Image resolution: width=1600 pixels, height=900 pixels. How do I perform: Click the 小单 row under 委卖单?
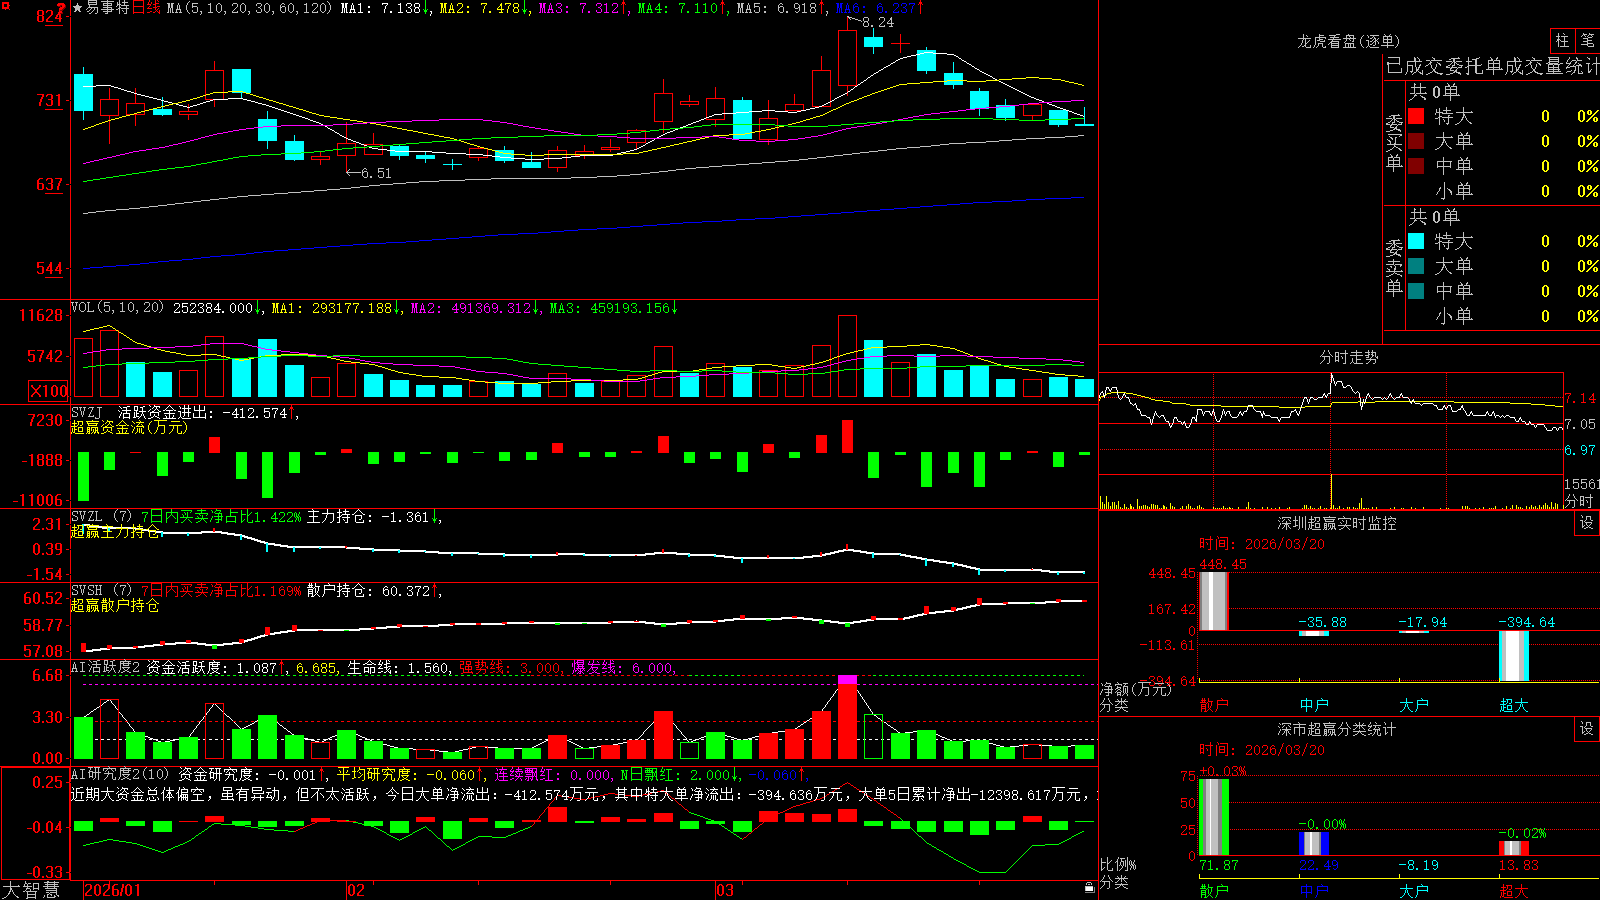1503,316
